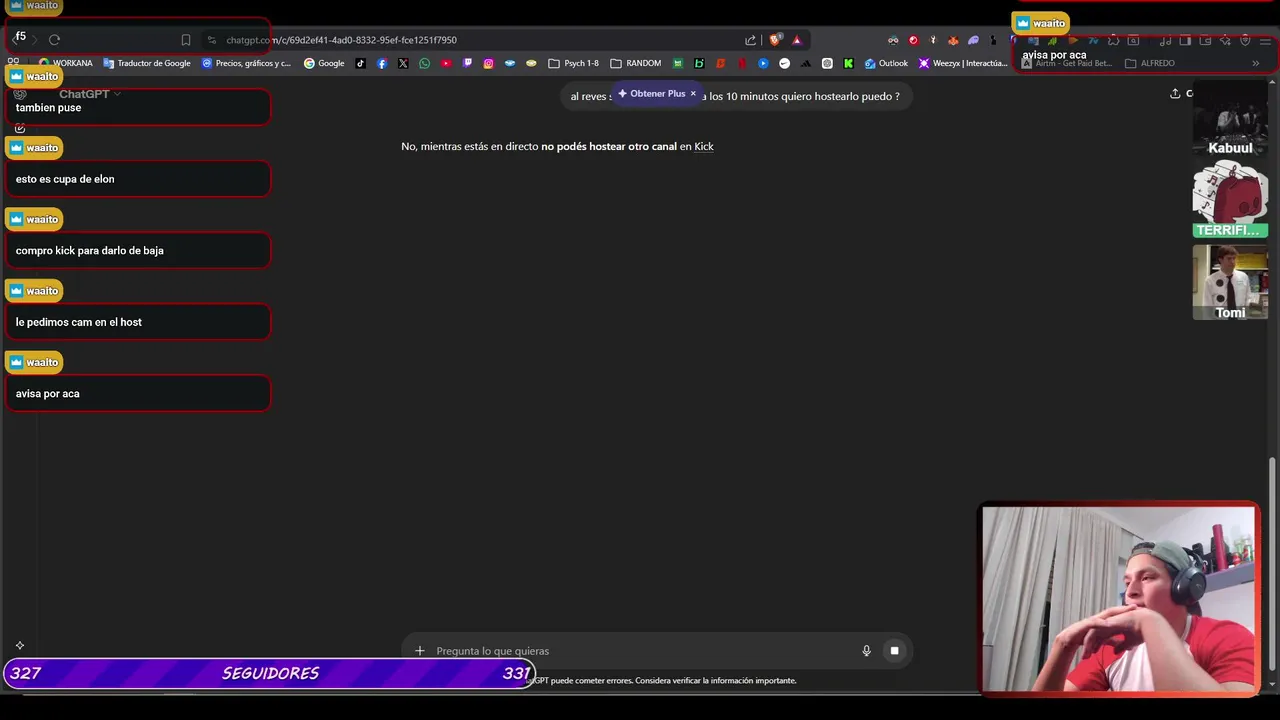
Task: Open Brave Shields lion icon
Action: point(775,40)
